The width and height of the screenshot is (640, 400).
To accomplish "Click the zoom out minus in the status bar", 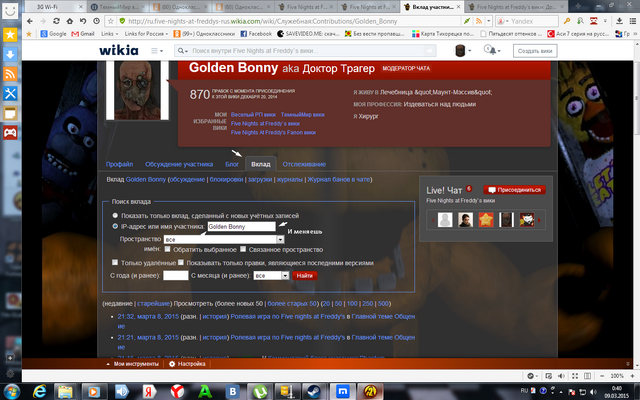I will (x=602, y=376).
